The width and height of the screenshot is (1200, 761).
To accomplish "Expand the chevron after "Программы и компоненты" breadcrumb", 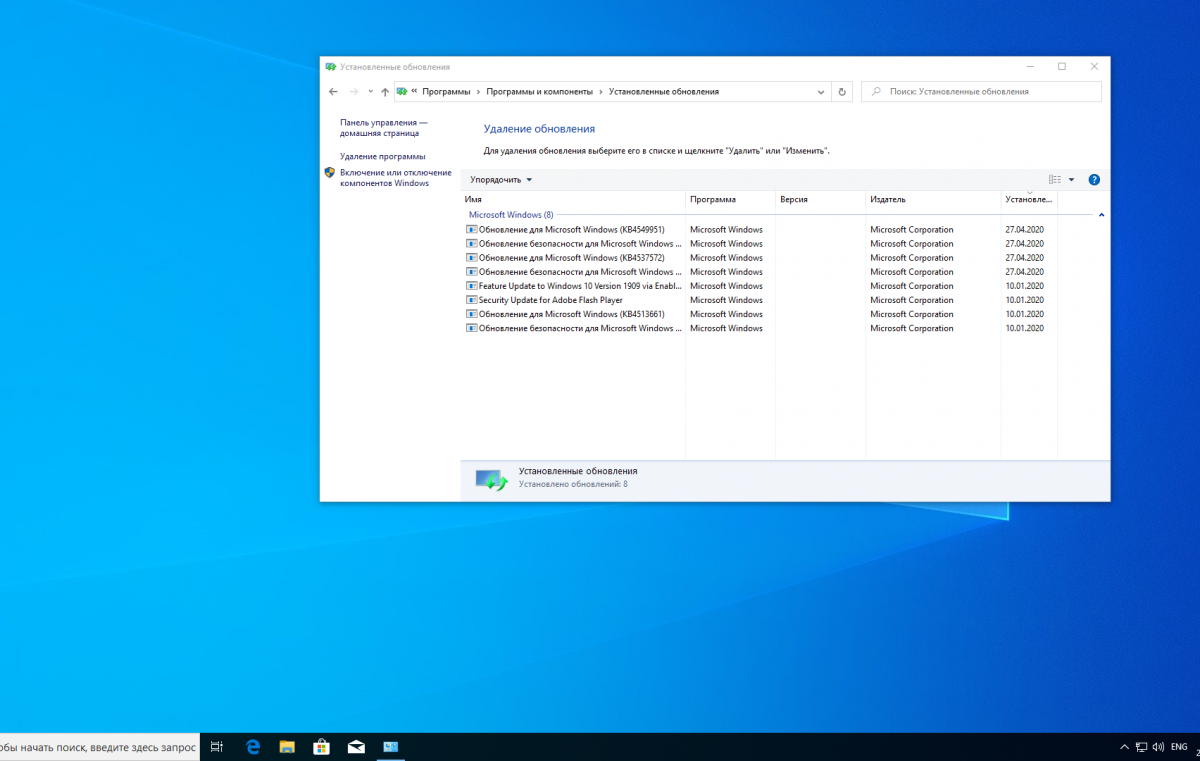I will pos(601,92).
